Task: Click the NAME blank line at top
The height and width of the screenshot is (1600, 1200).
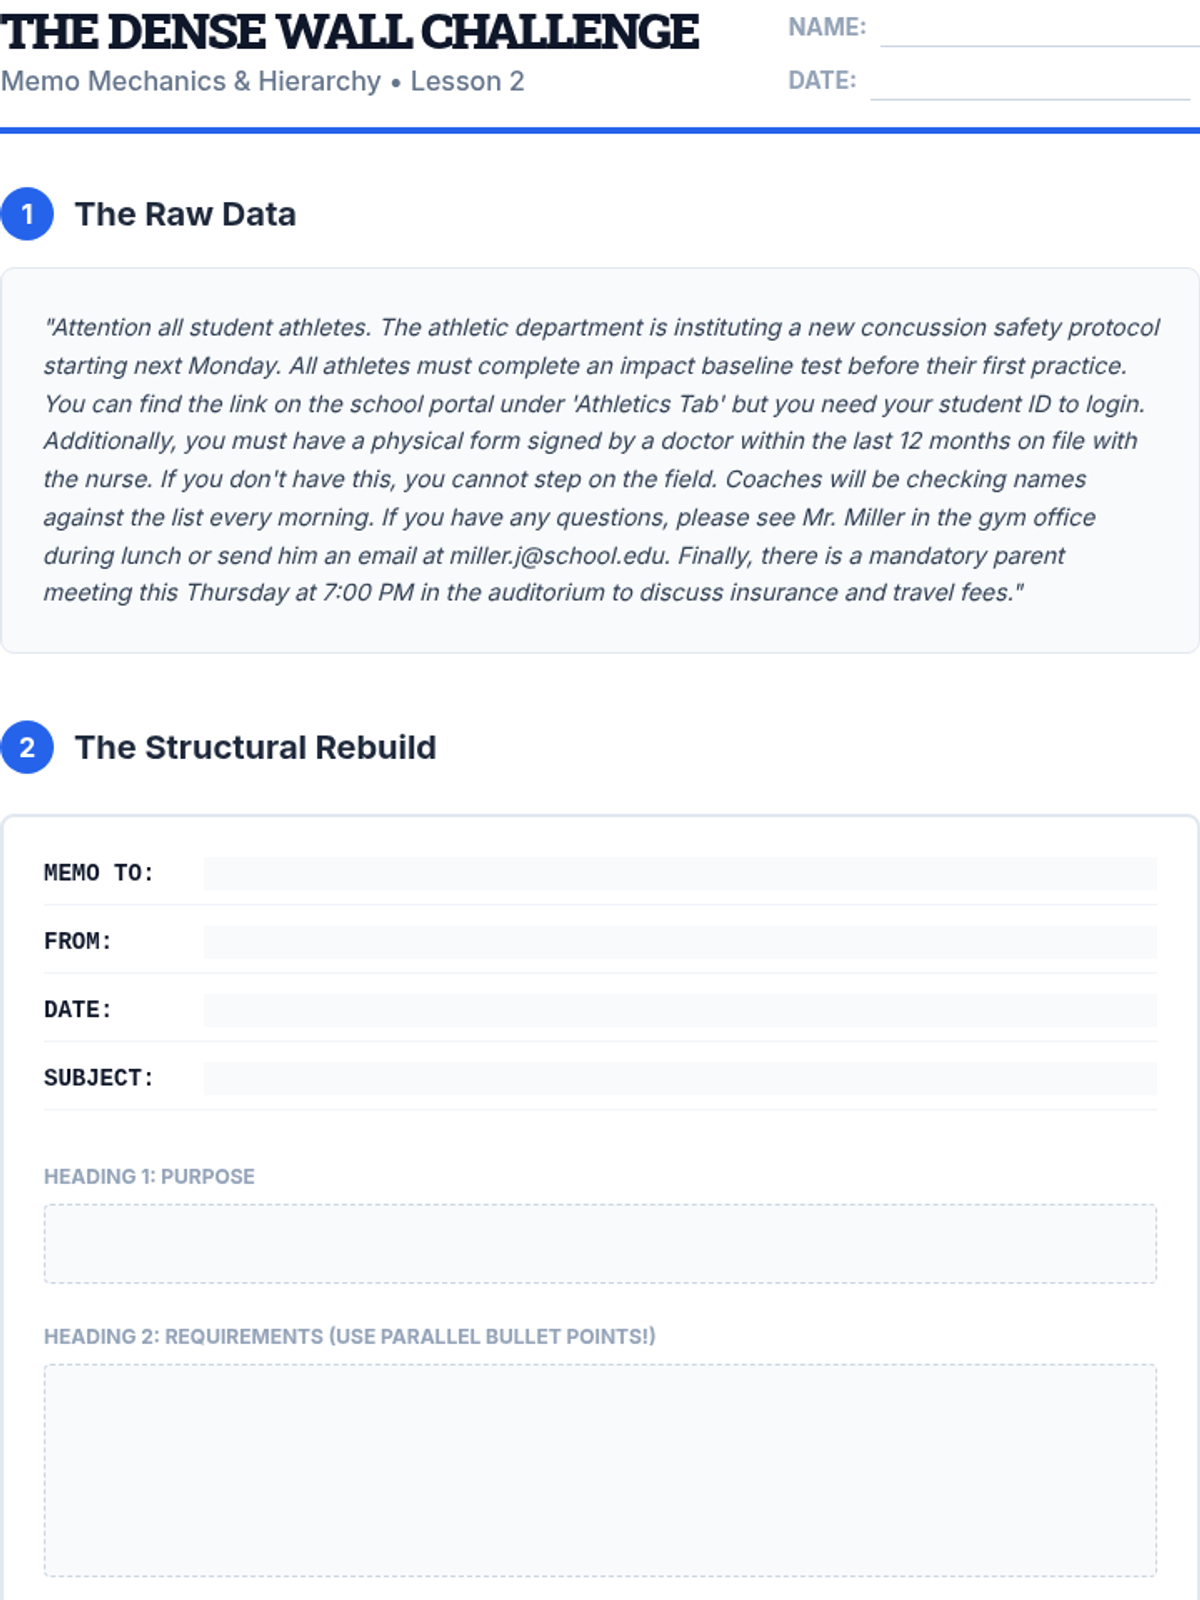Action: (1040, 30)
